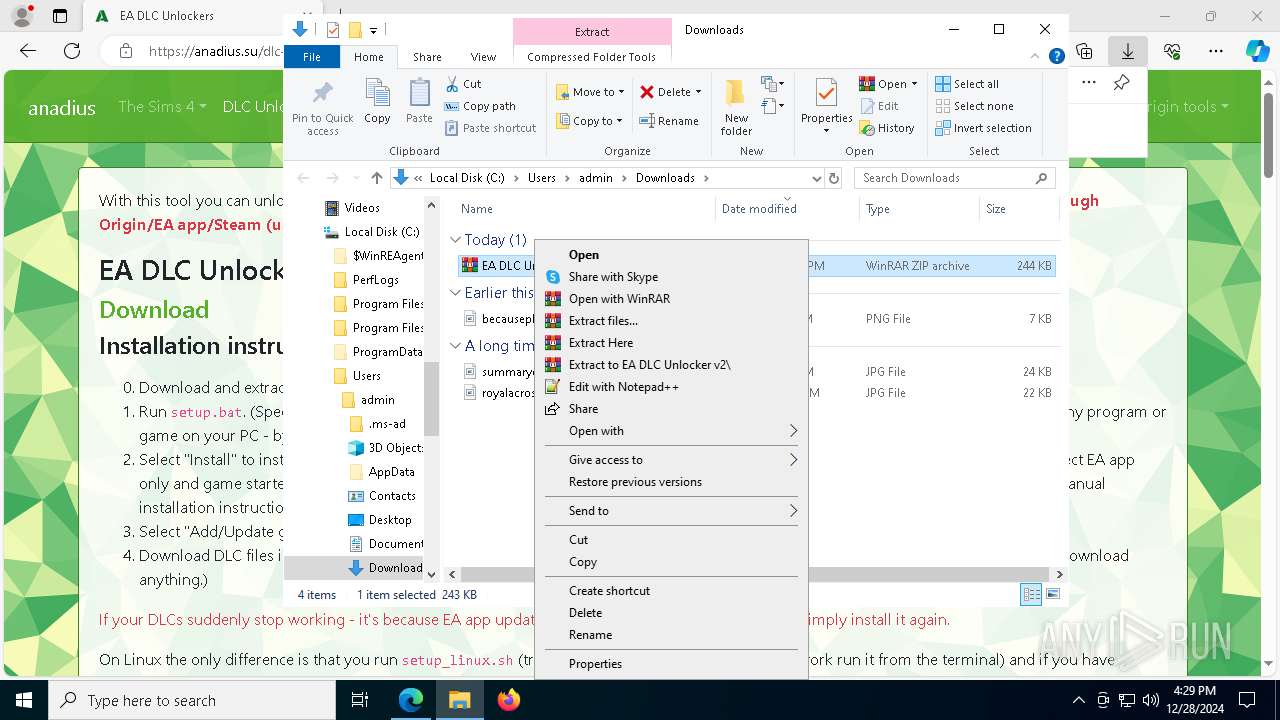1280x720 pixels.
Task: Click Rename in Organize group
Action: point(669,121)
